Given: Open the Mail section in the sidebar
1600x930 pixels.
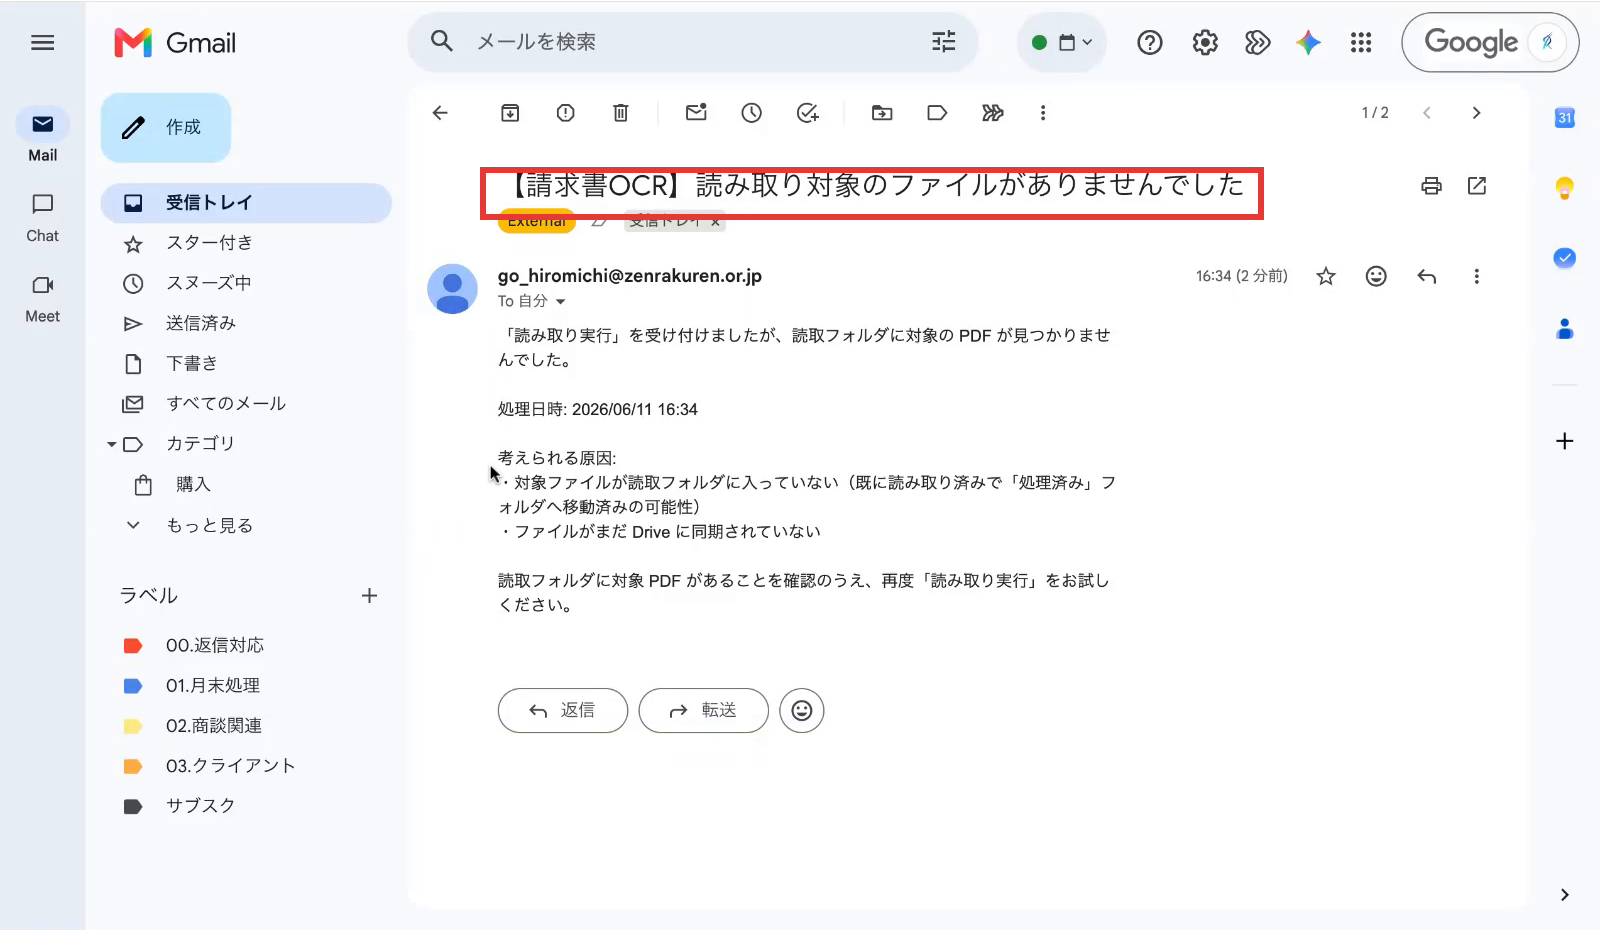Looking at the screenshot, I should click(x=42, y=135).
